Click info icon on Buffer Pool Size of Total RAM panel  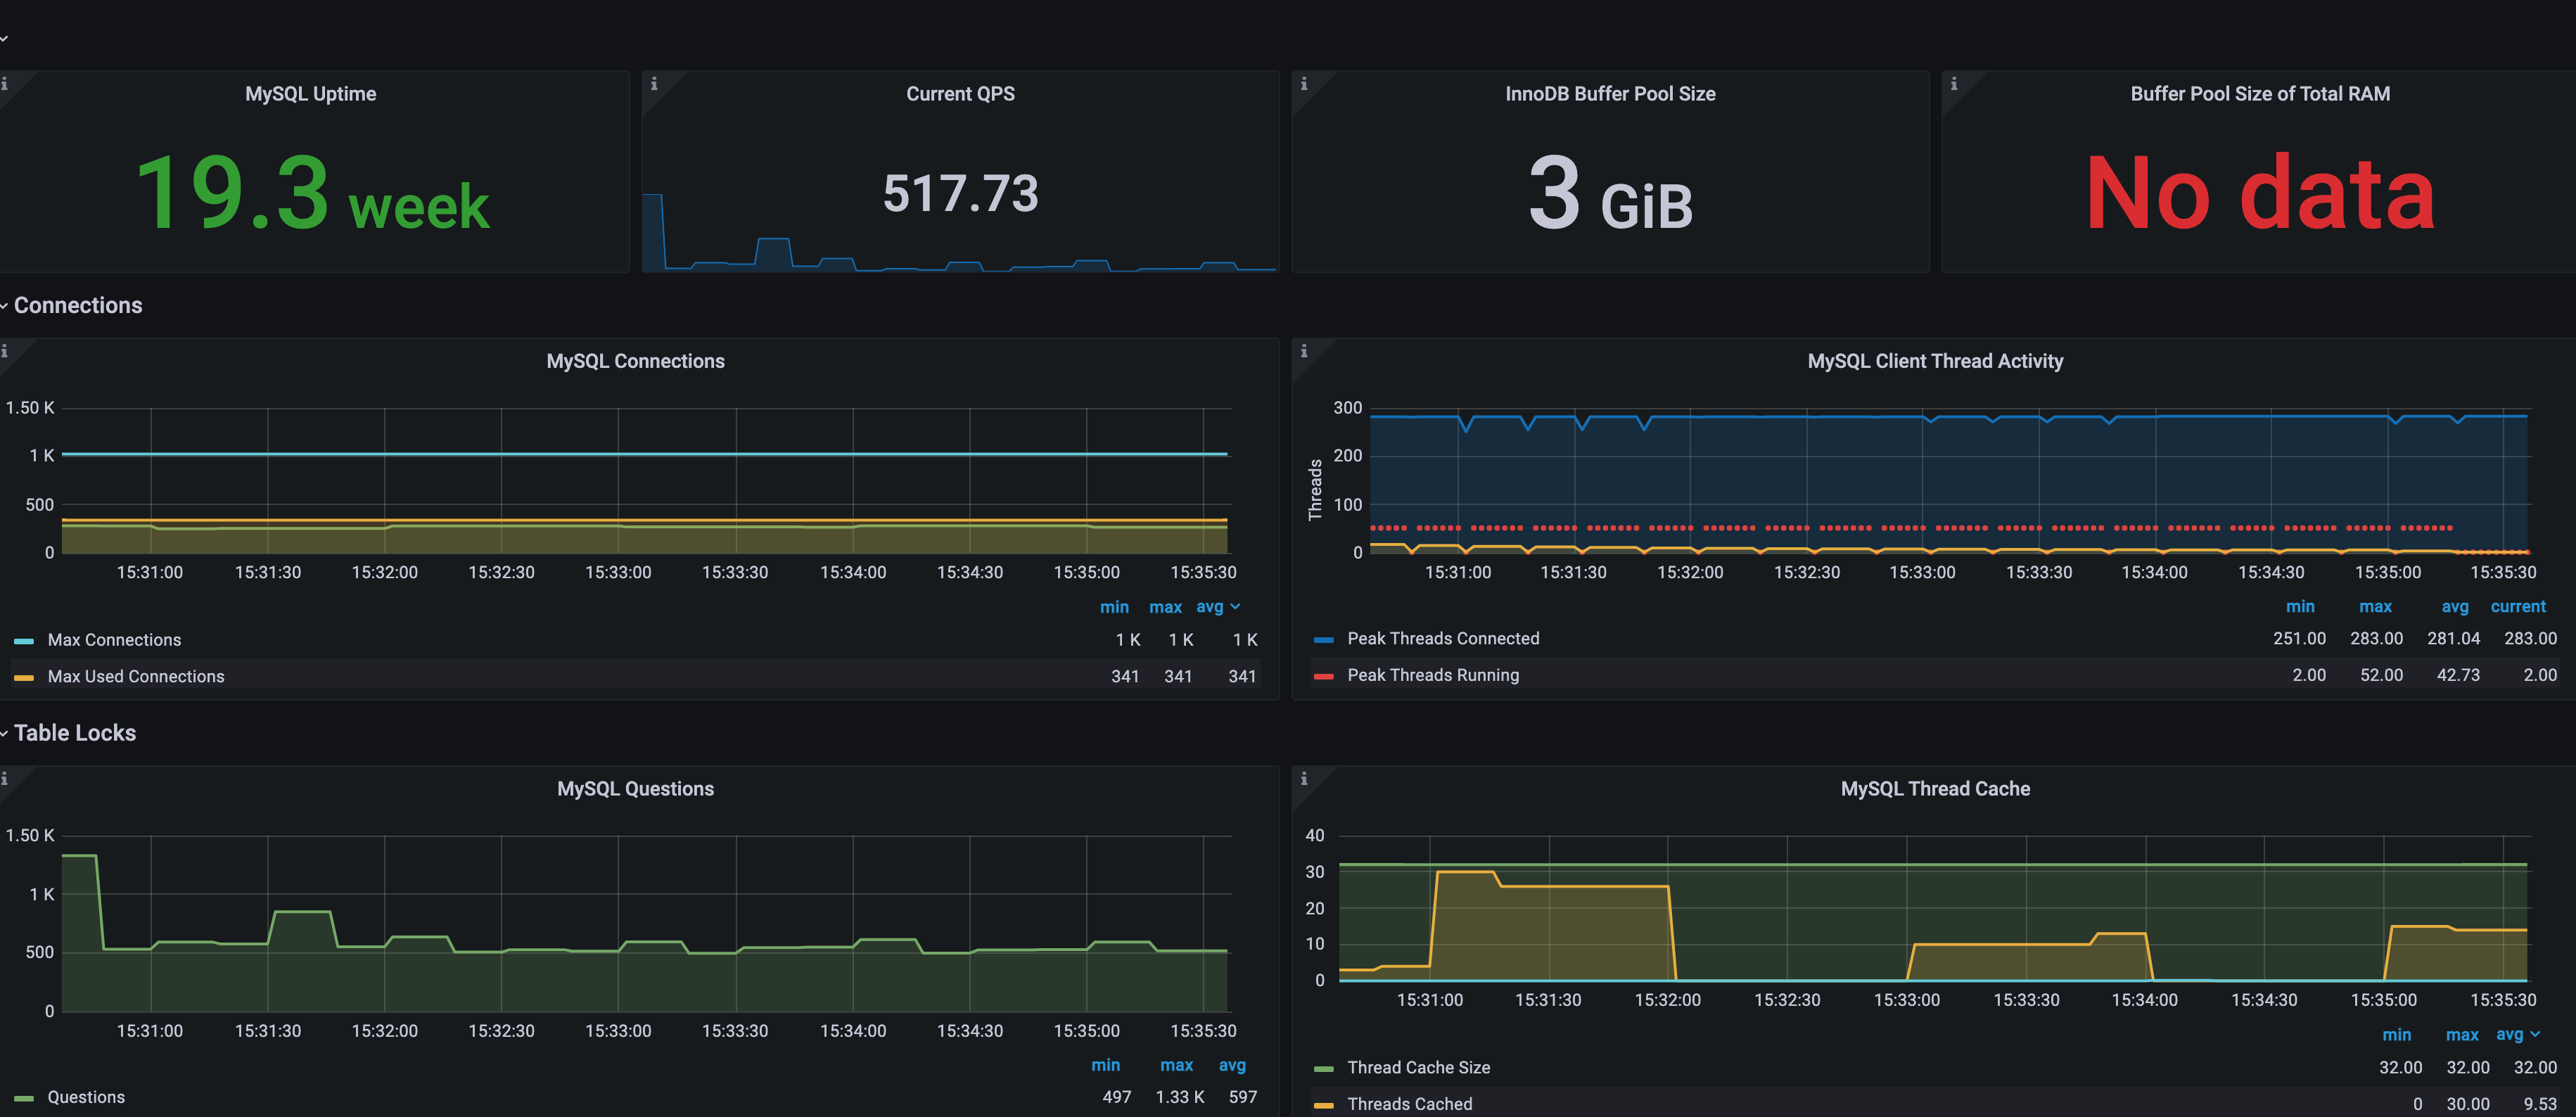(1954, 84)
